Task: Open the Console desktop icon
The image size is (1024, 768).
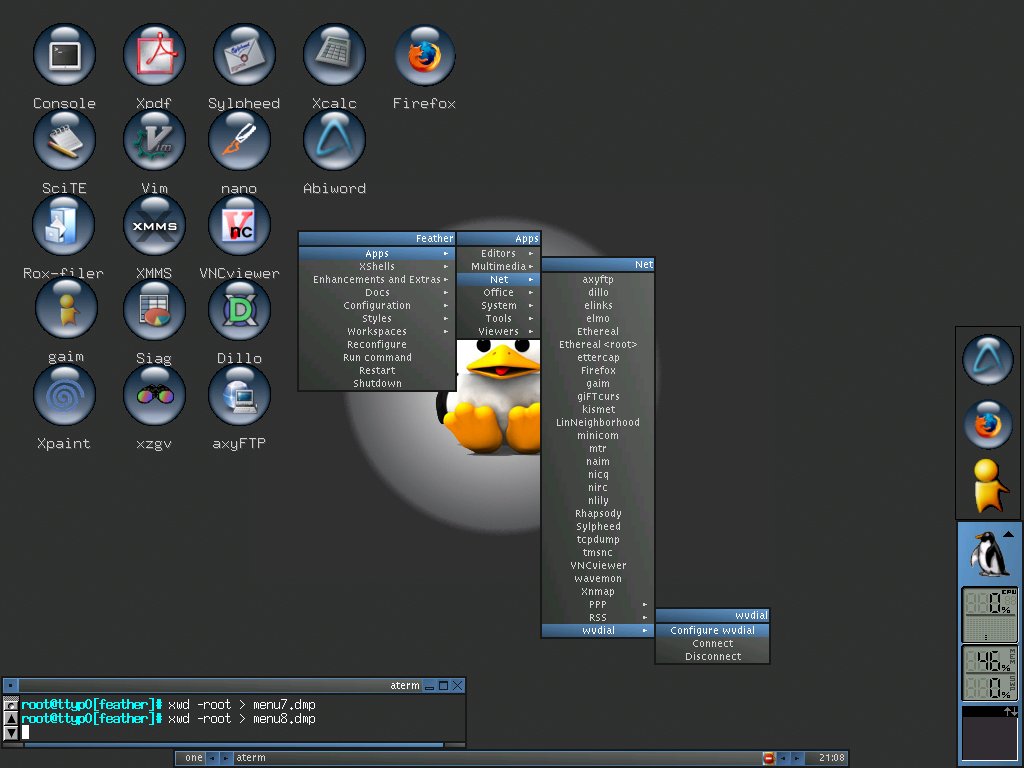Action: 64,55
